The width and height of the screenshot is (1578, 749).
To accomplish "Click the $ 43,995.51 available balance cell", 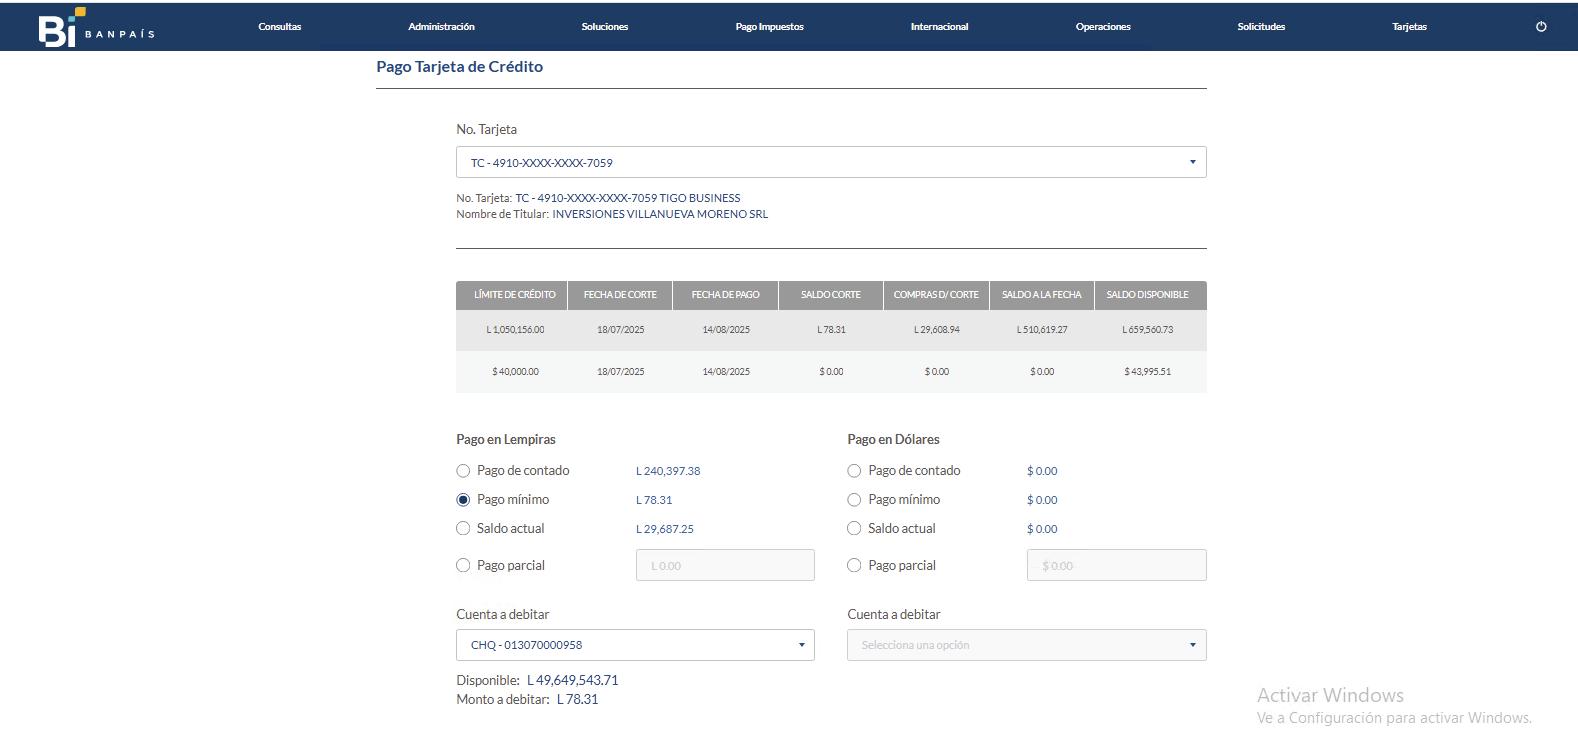I will [x=1148, y=372].
